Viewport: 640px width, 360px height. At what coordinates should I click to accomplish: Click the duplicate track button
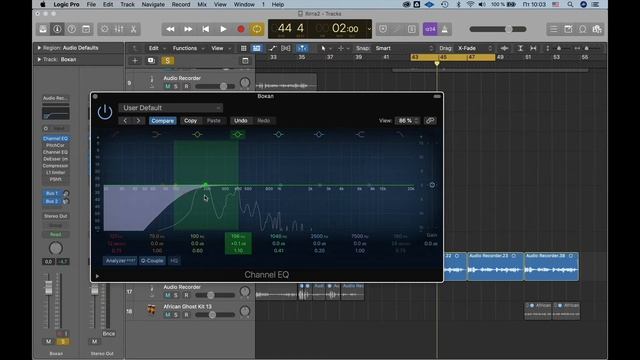tap(151, 61)
